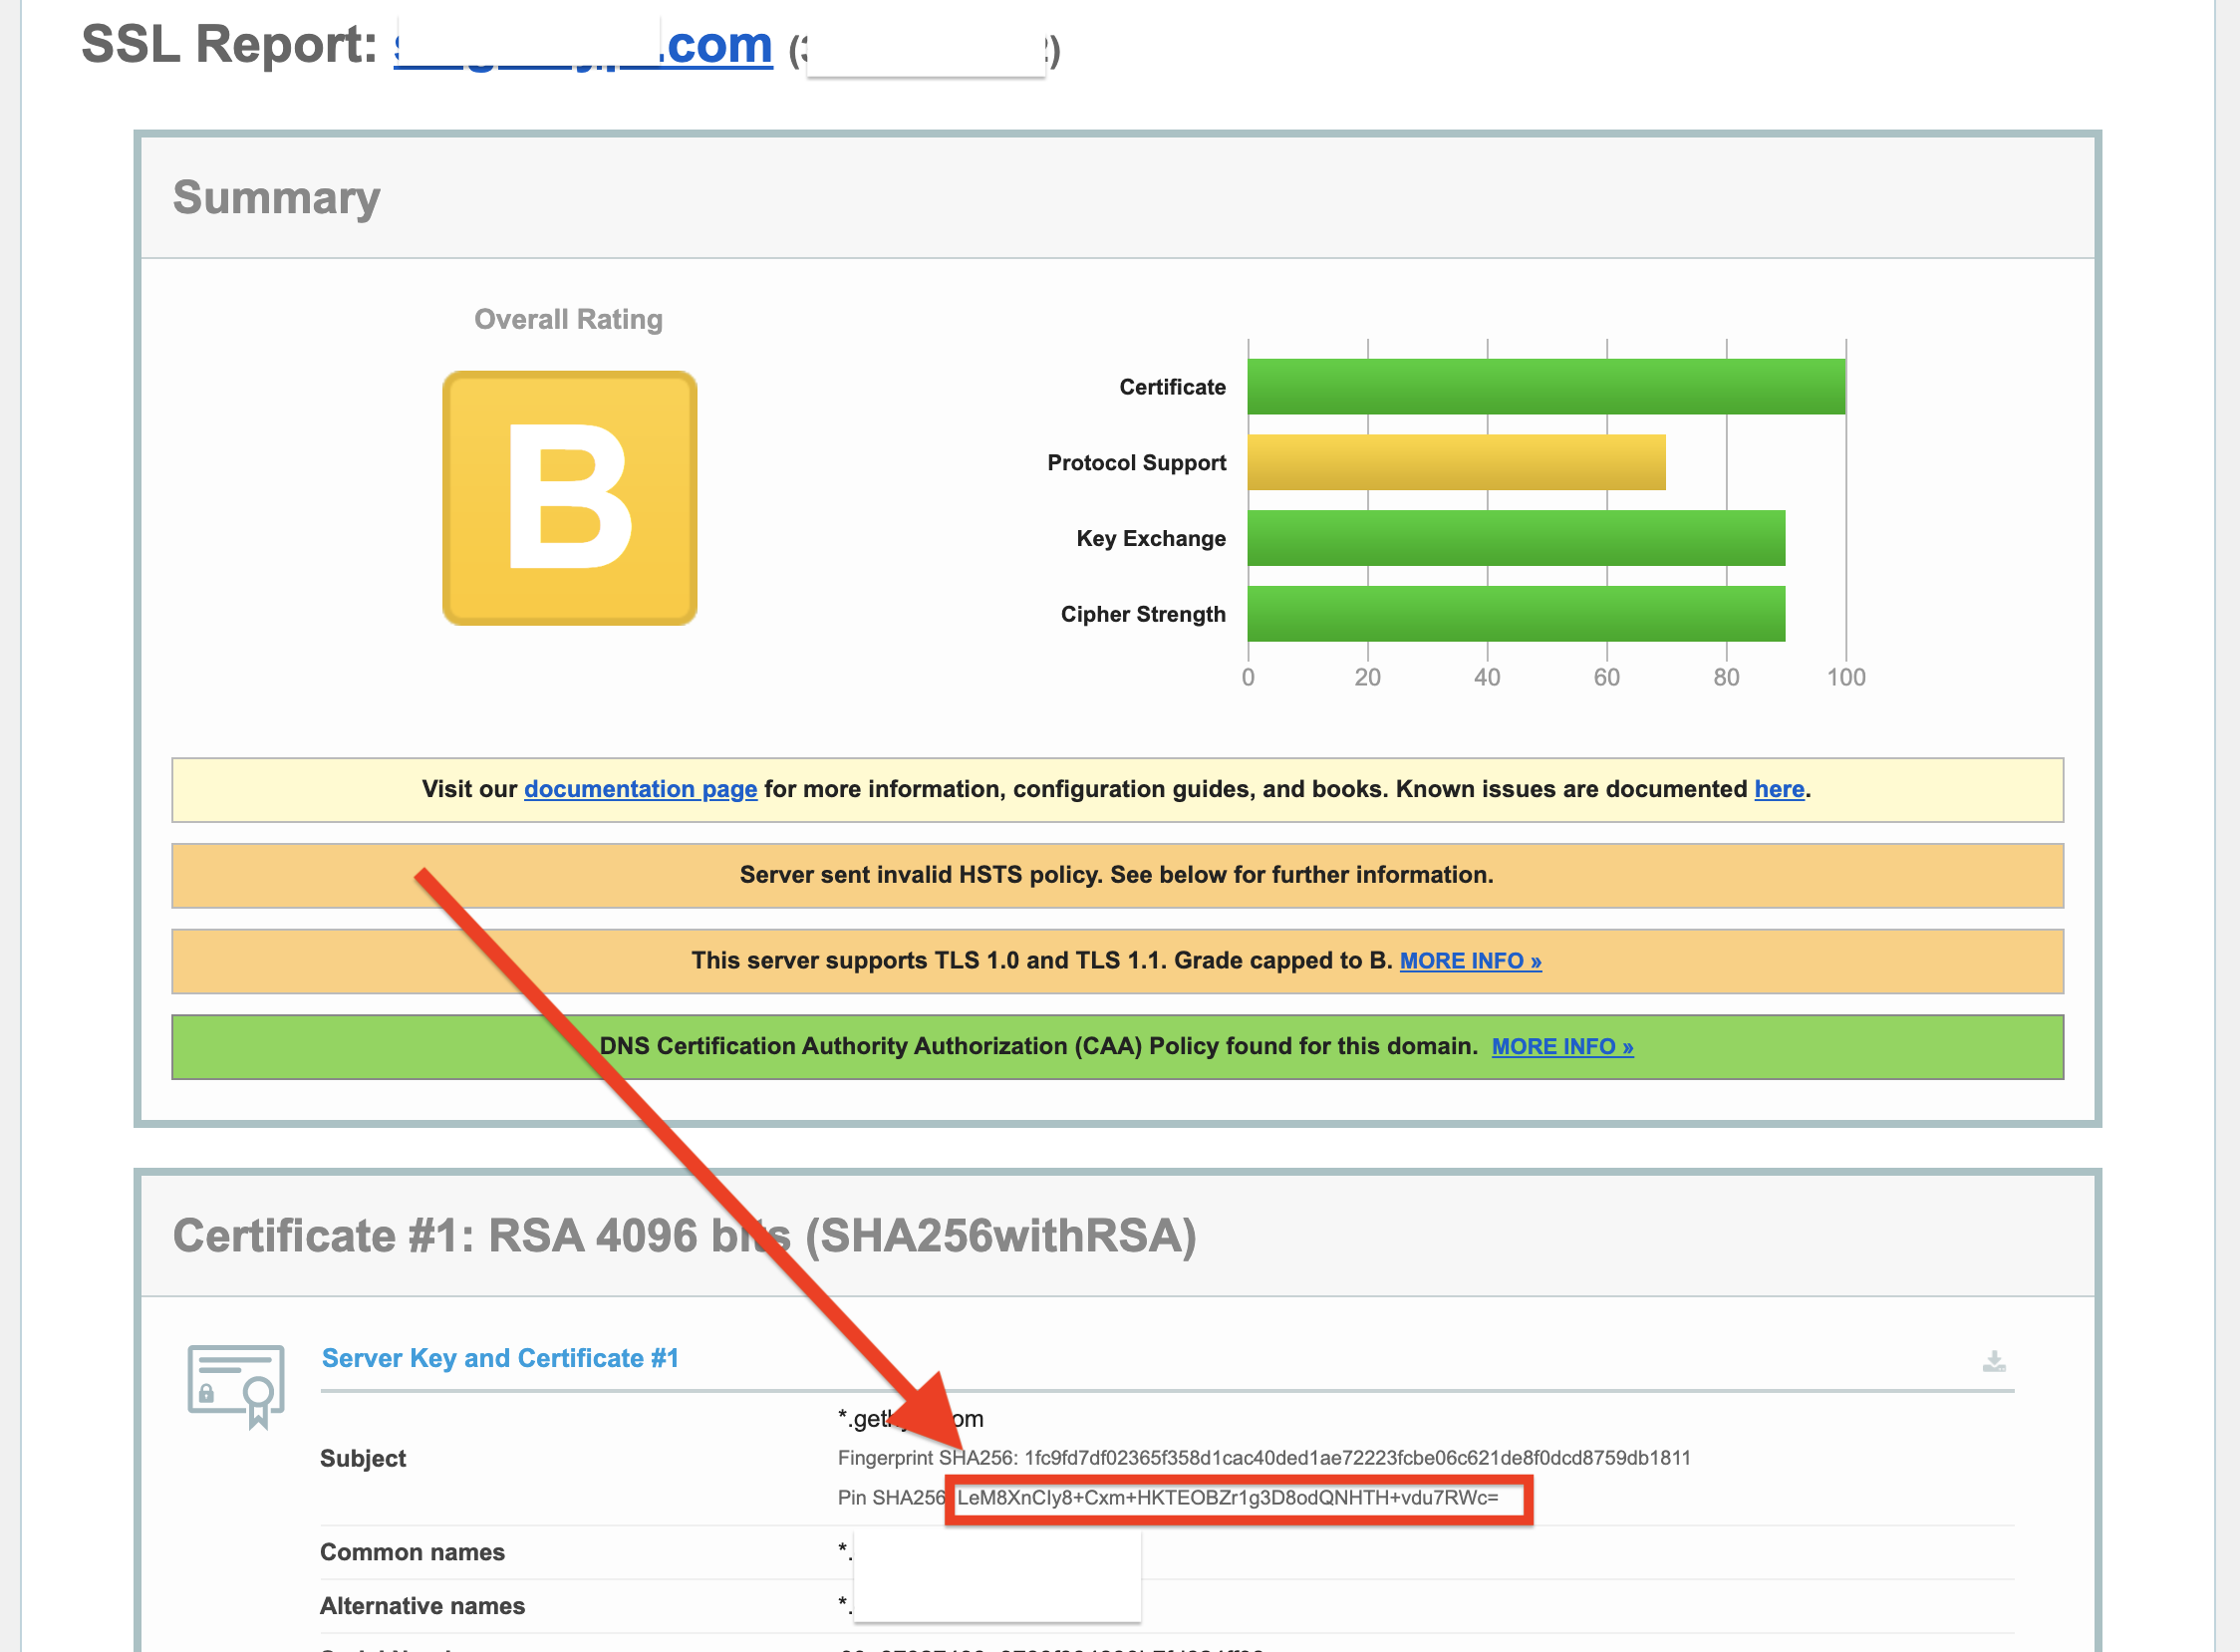This screenshot has width=2240, height=1652.
Task: Click the certificate download icon
Action: pos(1993,1361)
